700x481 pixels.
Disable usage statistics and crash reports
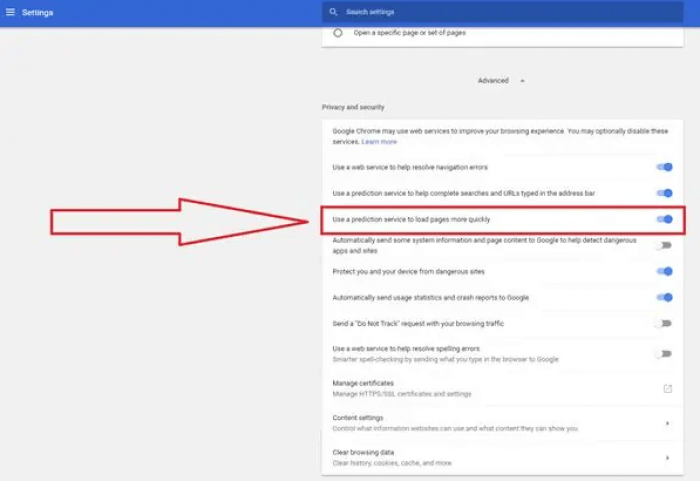pyautogui.click(x=664, y=297)
